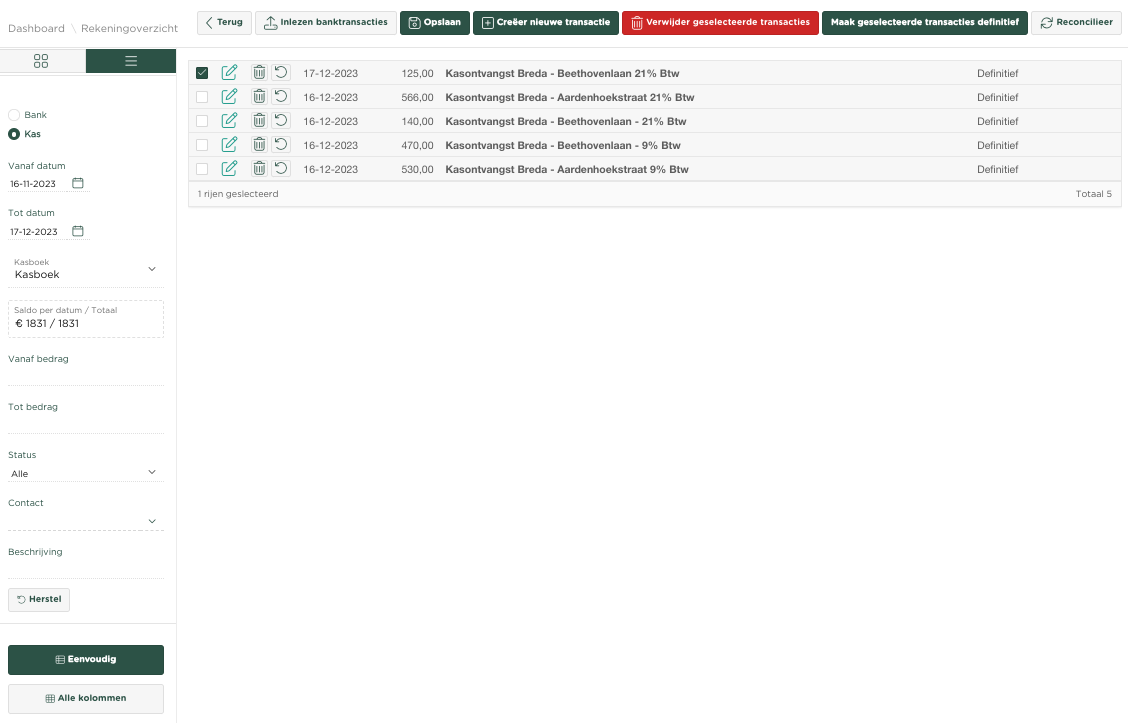This screenshot has width=1128, height=723.
Task: Expand the Contact dropdown
Action: tap(152, 521)
